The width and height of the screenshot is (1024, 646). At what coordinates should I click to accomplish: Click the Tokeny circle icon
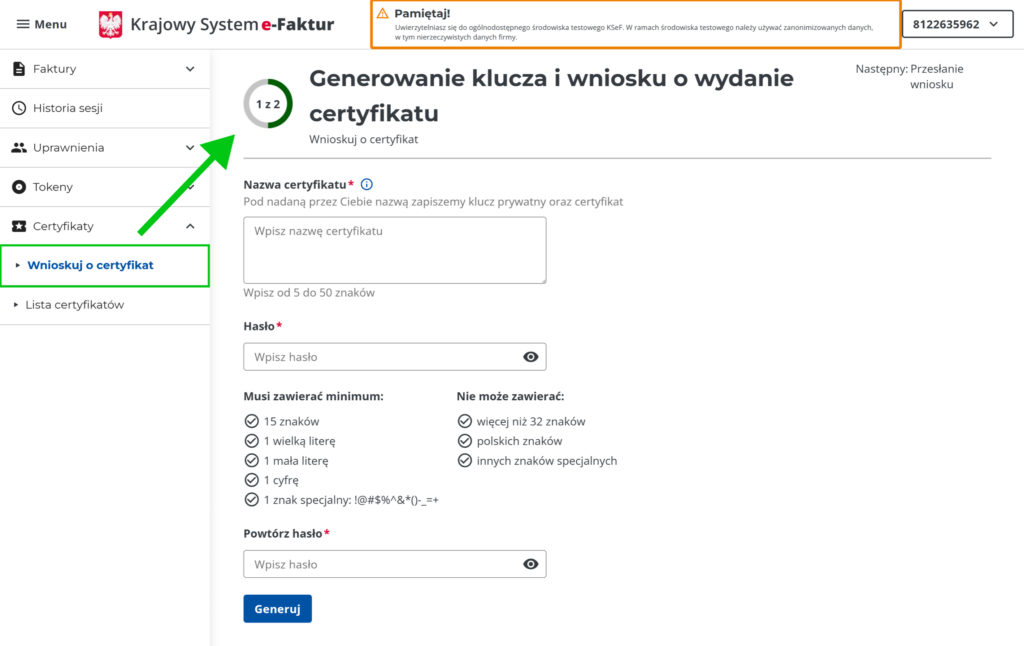point(18,187)
